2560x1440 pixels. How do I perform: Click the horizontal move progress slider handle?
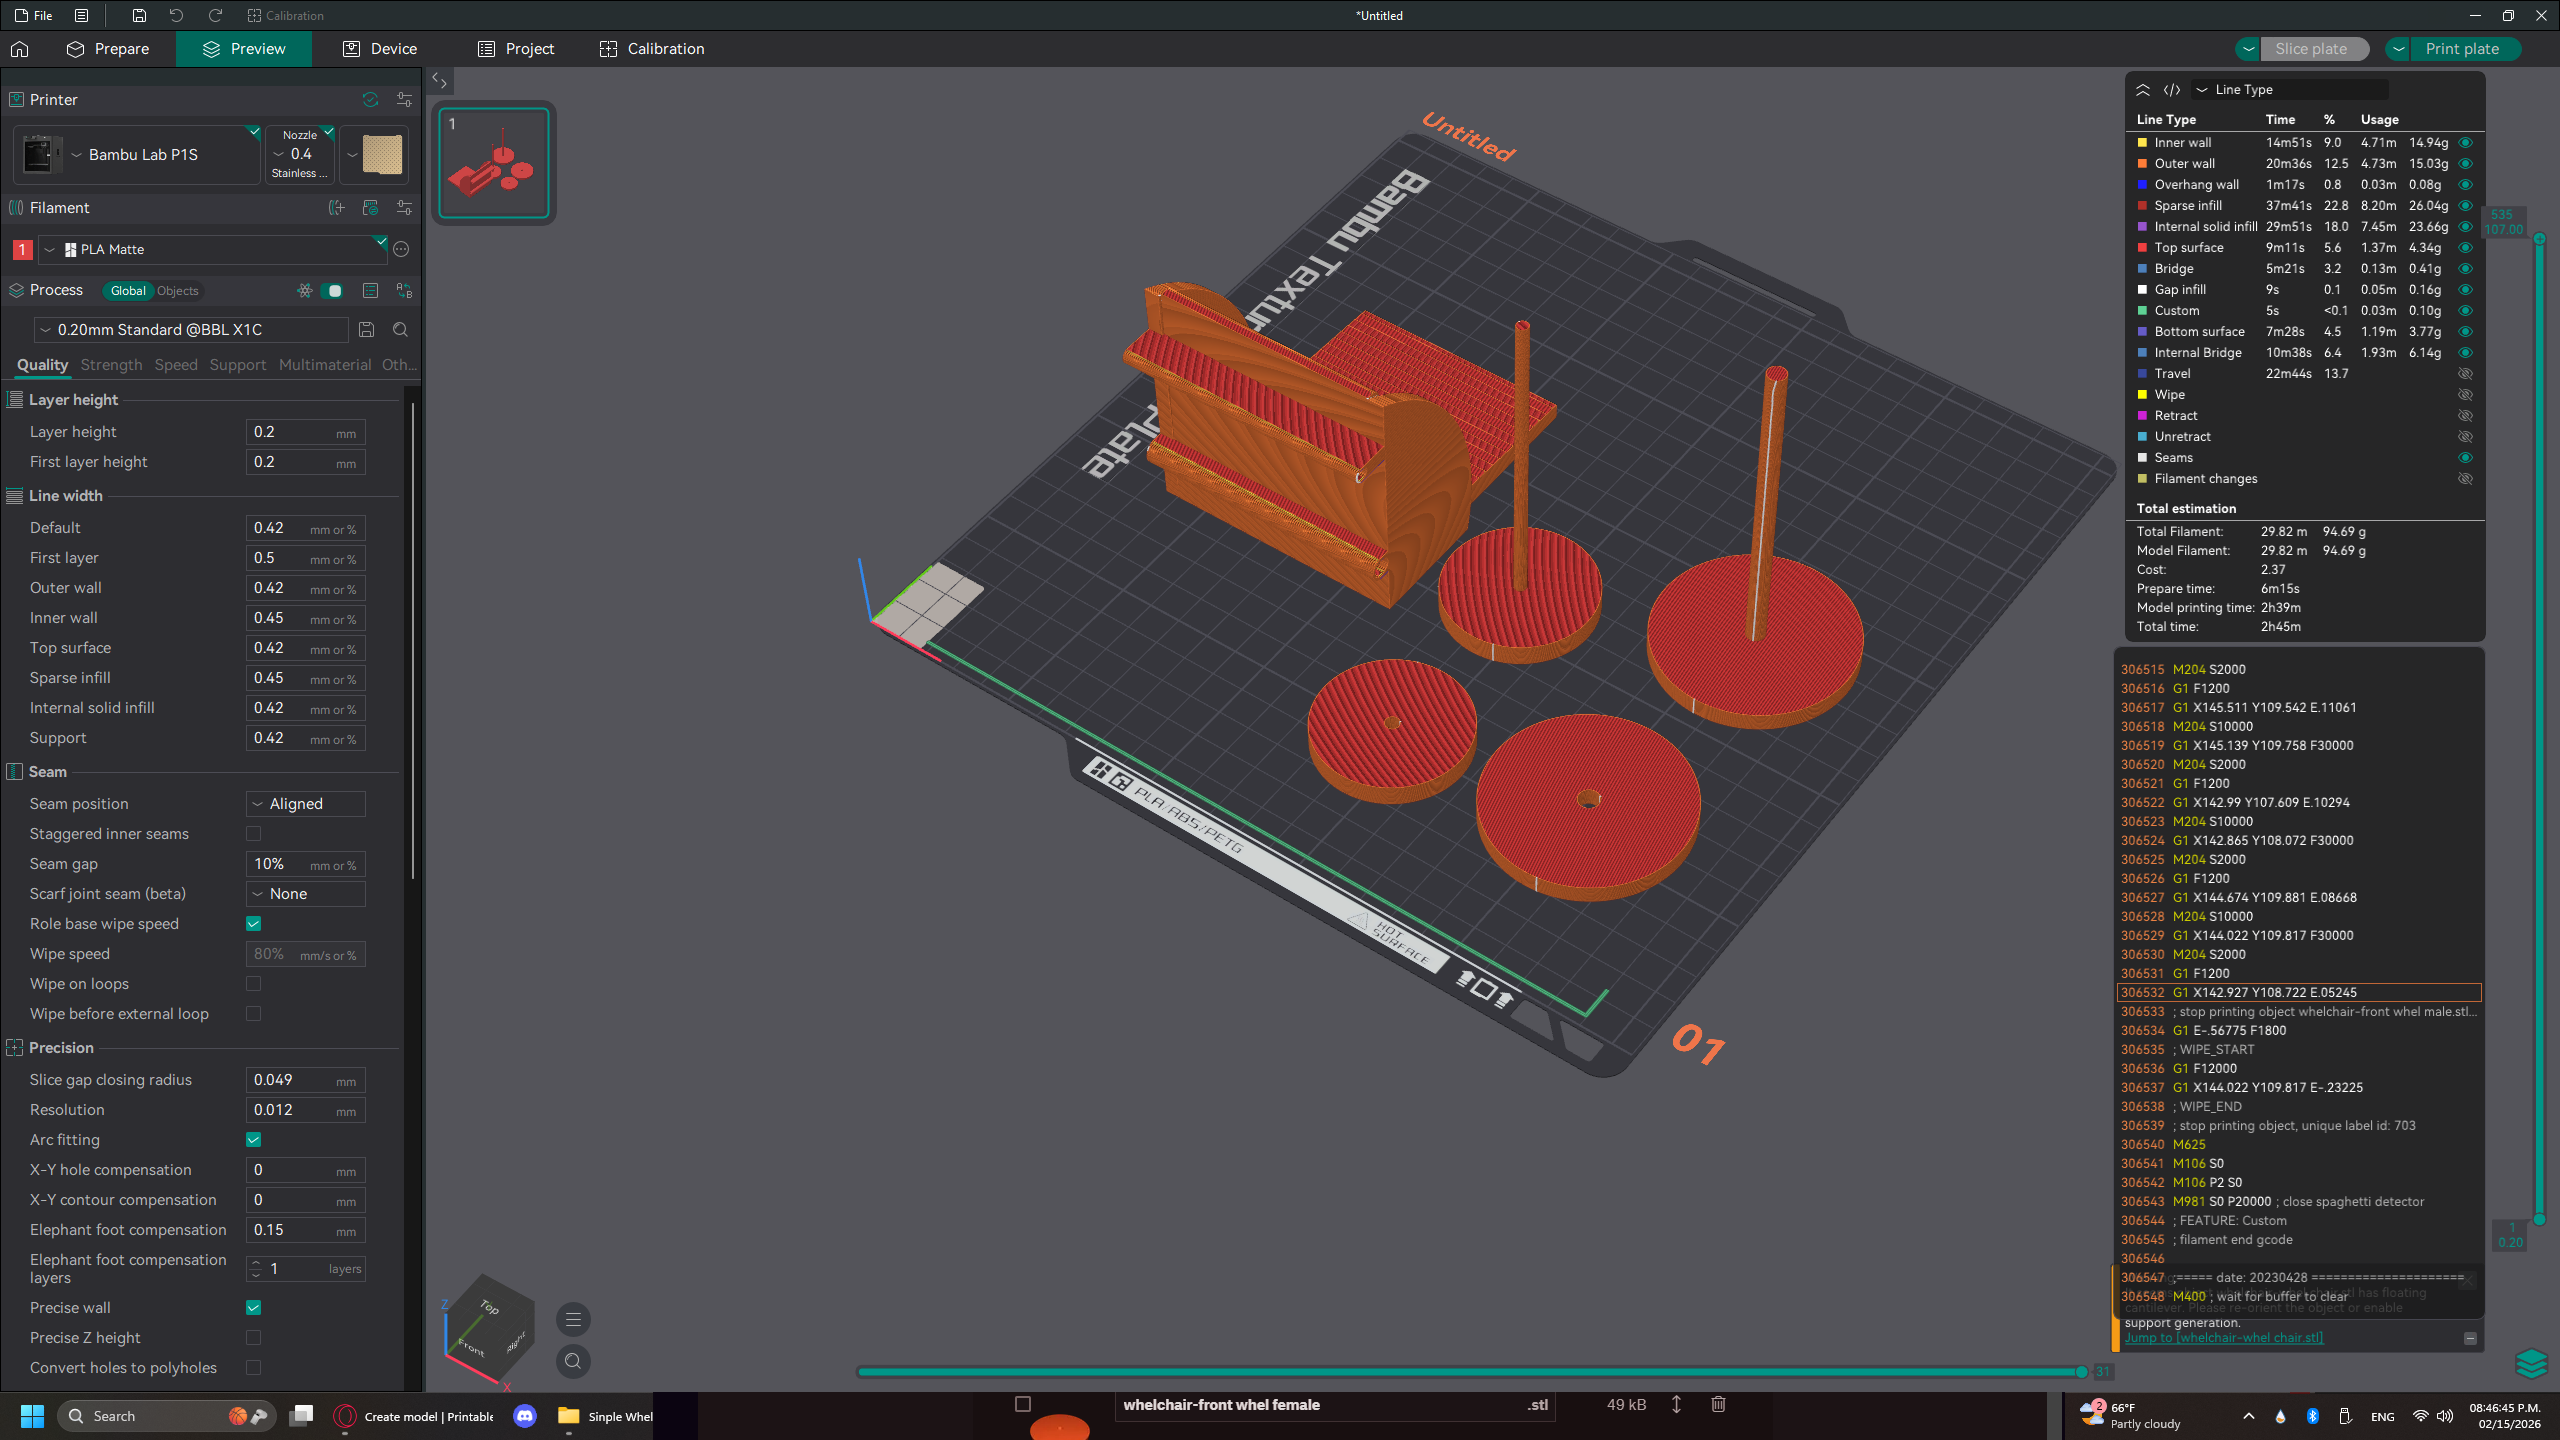coord(2081,1372)
